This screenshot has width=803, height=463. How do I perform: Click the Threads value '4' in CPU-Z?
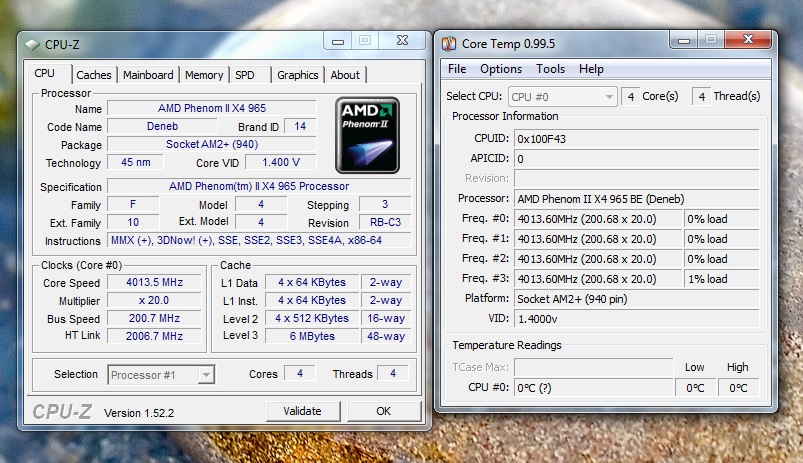393,373
